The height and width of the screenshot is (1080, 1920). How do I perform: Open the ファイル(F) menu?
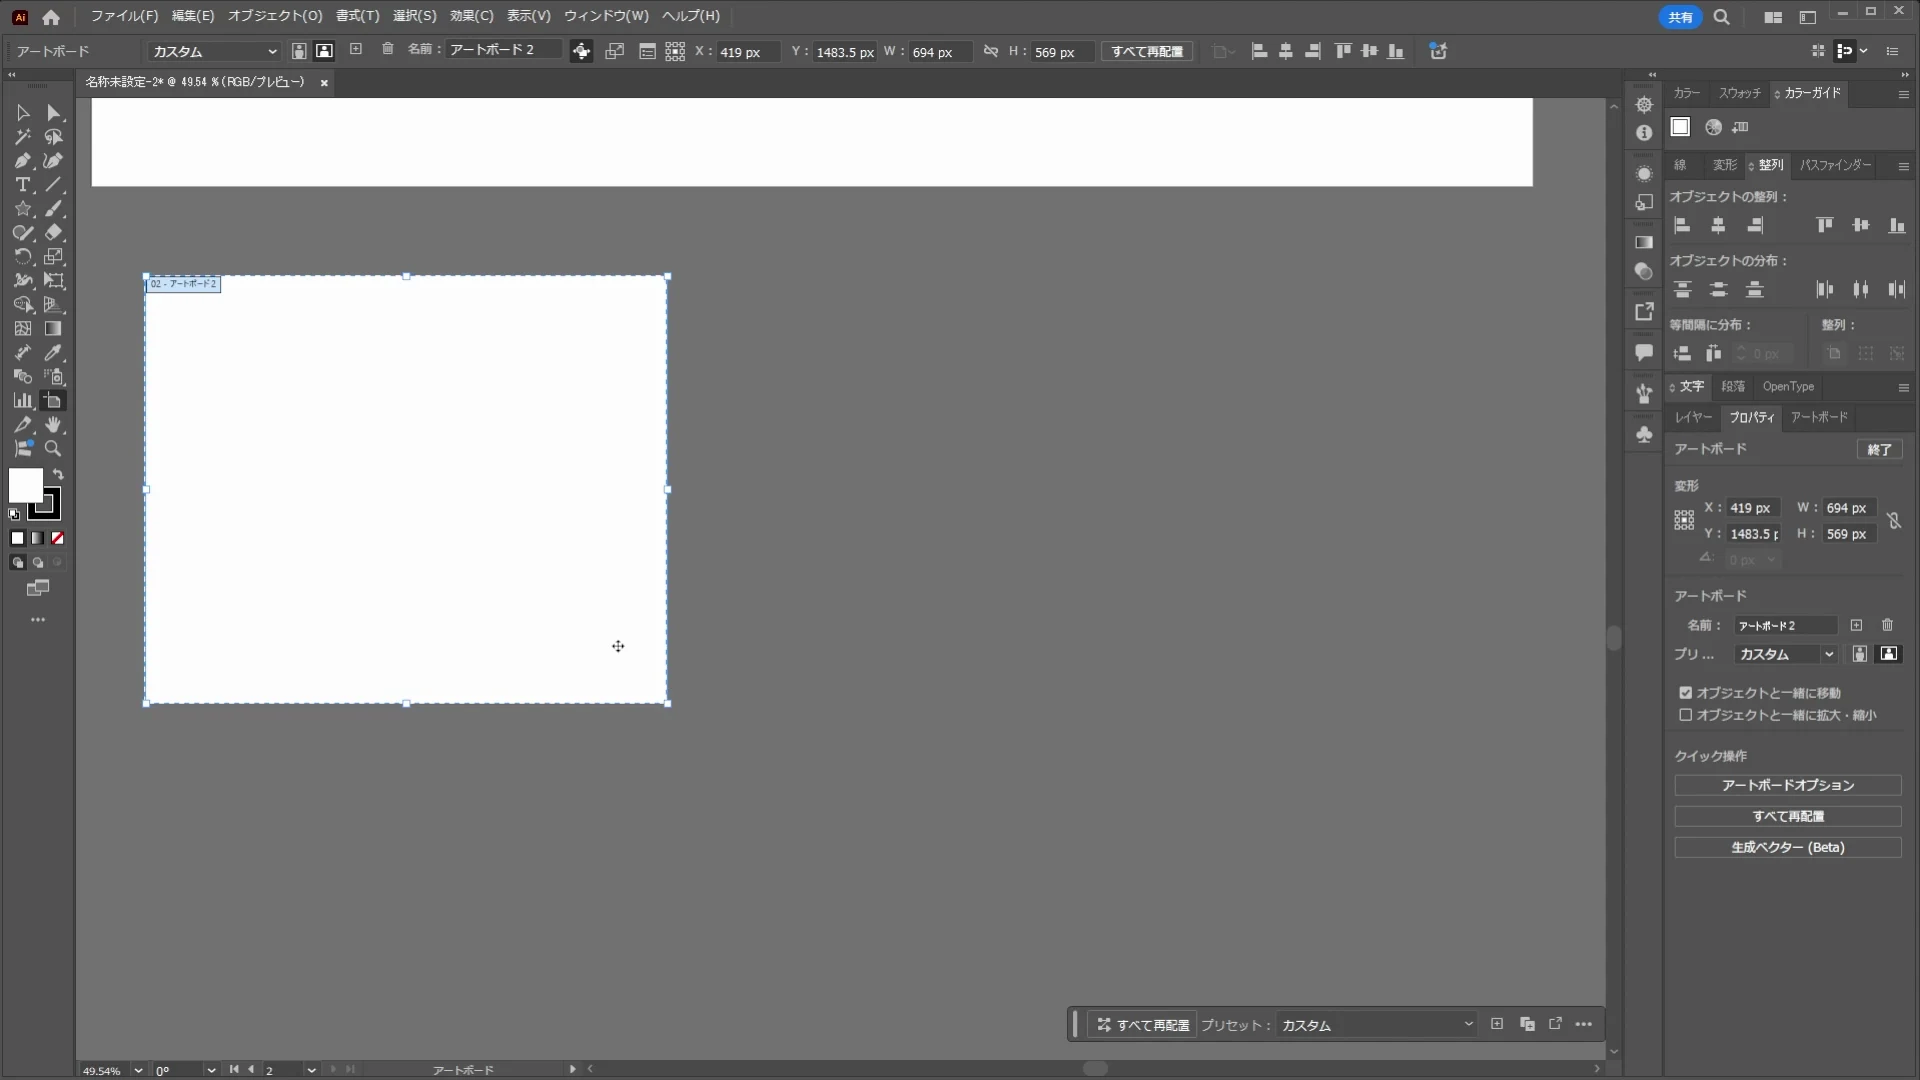[124, 16]
